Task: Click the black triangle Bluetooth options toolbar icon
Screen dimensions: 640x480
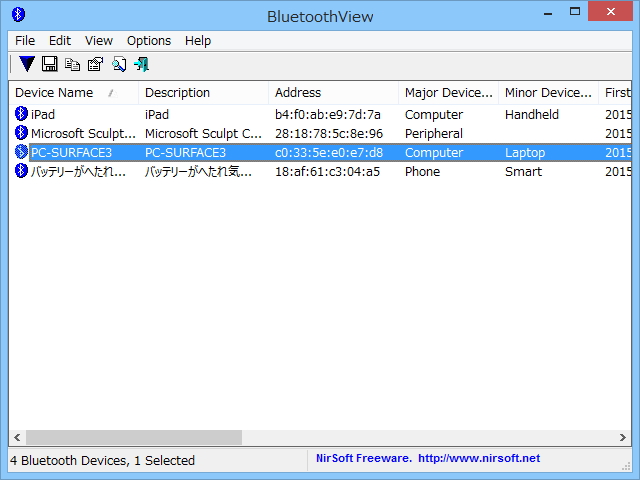Action: pos(27,64)
